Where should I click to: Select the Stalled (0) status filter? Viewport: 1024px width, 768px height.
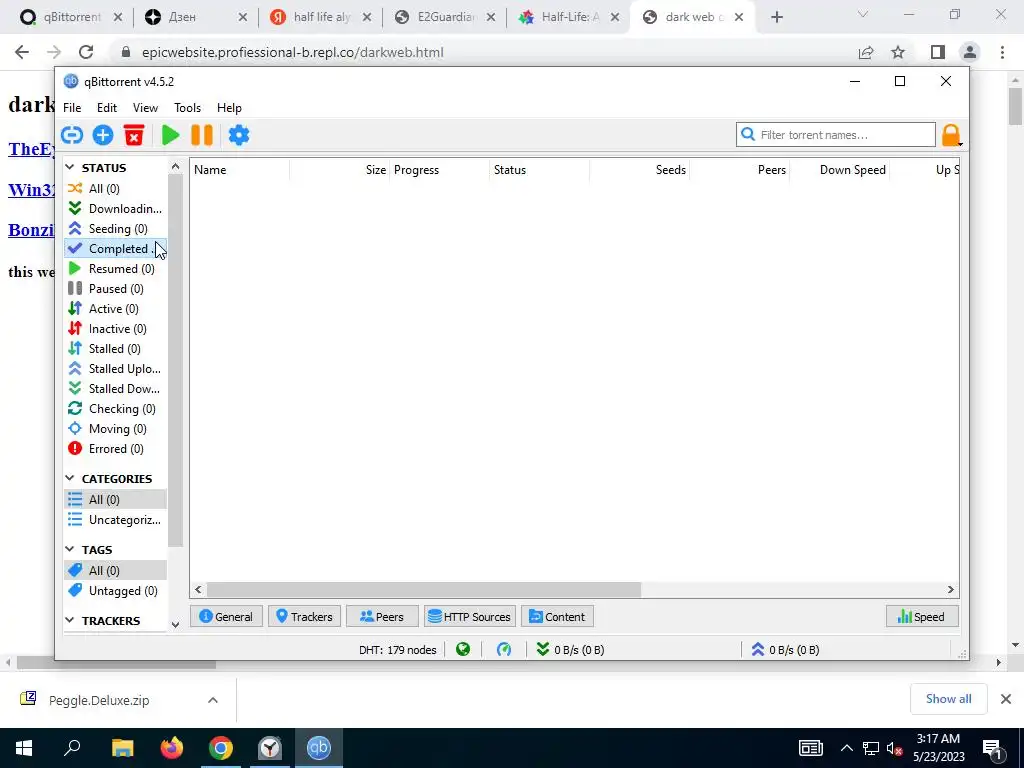coord(116,349)
